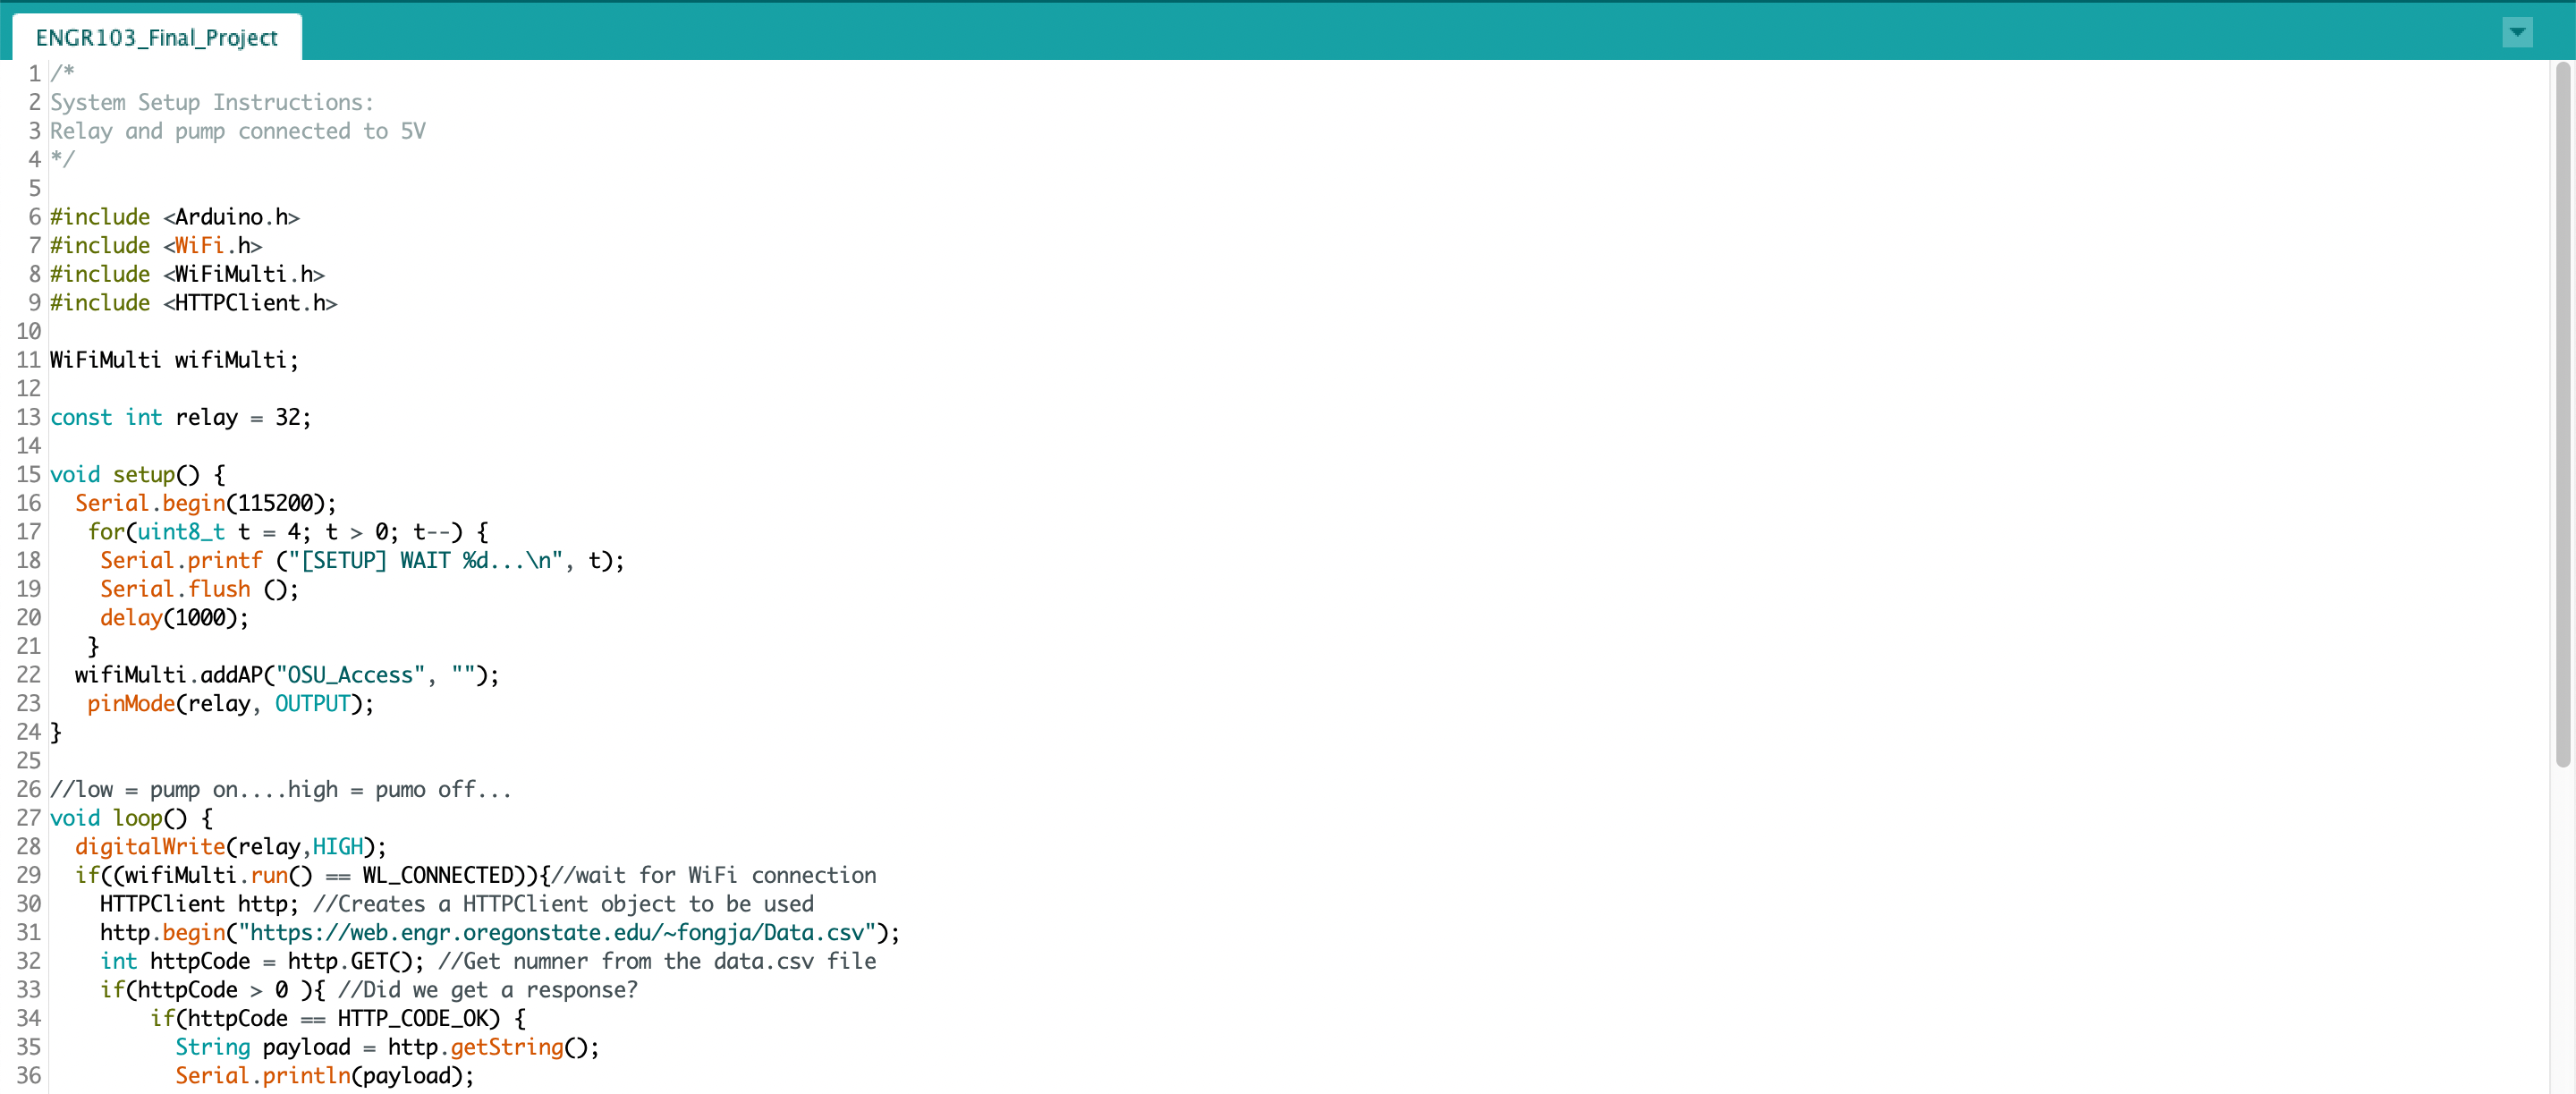Select the ENGR103_Final_Project tab
Screen dimensions: 2576x1094
click(156, 38)
